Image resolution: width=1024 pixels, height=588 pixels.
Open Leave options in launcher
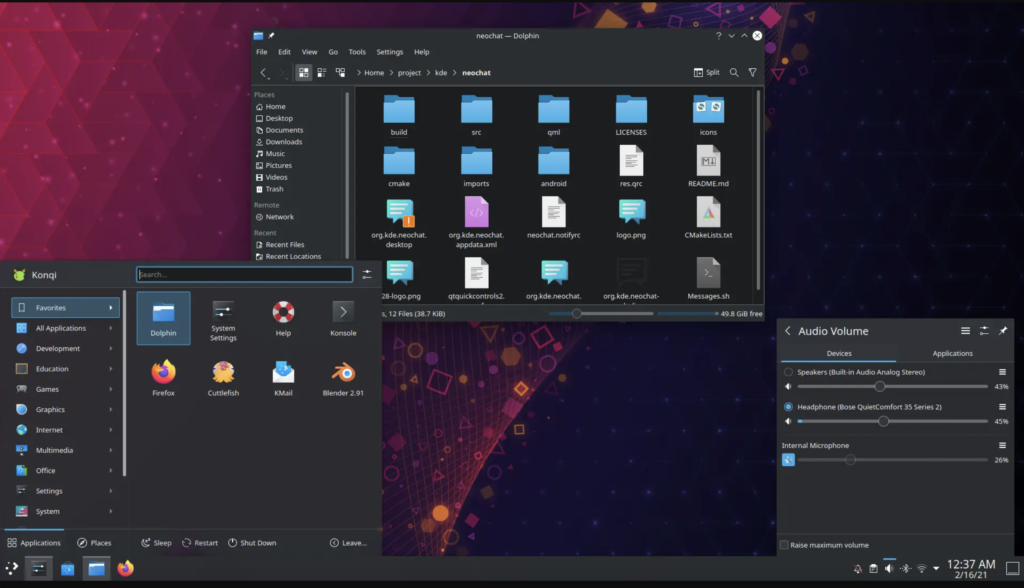[x=348, y=543]
